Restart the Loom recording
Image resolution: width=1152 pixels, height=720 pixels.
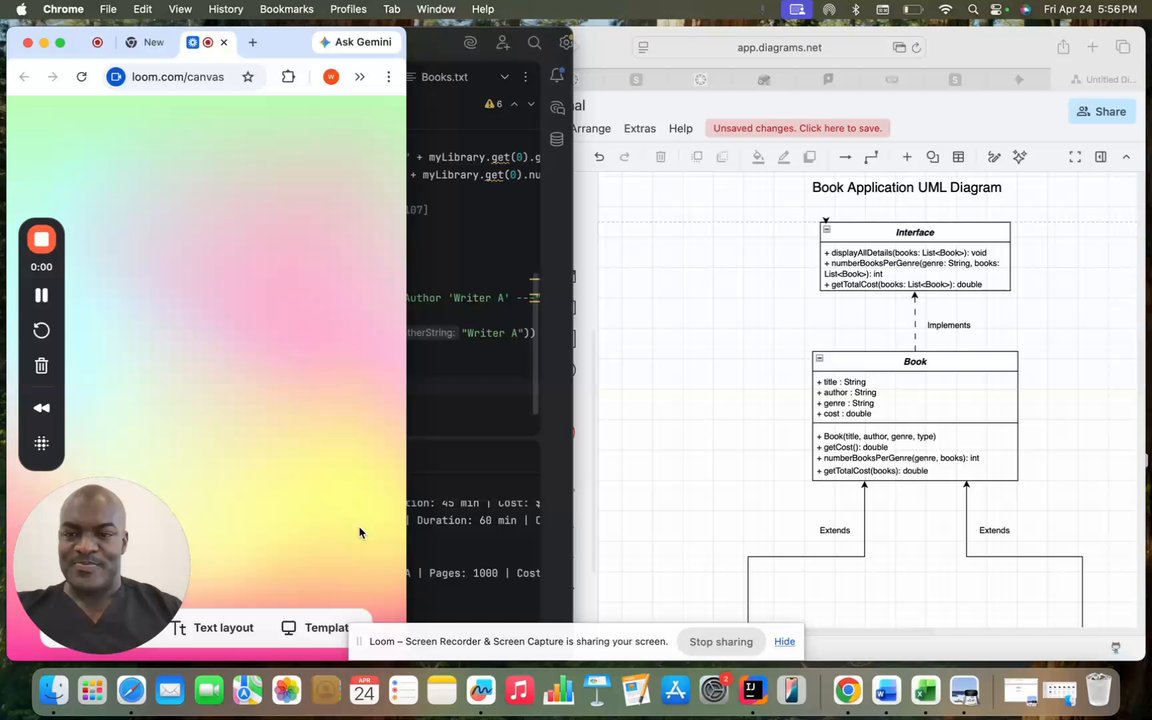(41, 331)
